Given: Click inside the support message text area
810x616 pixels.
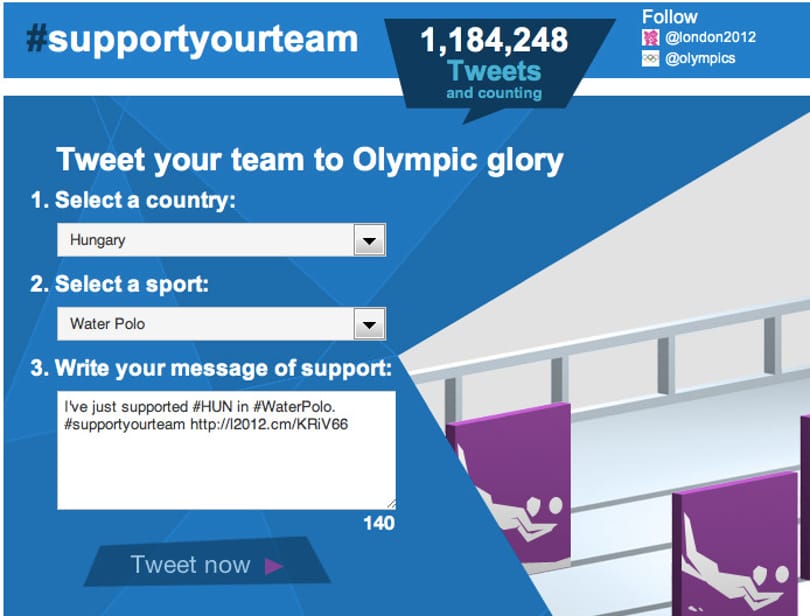Looking at the screenshot, I should point(226,450).
